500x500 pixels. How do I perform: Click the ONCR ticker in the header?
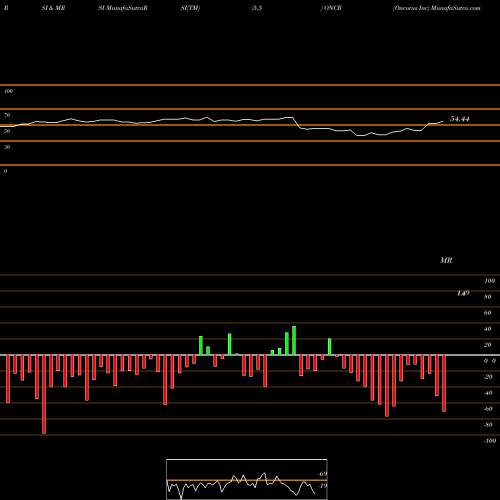pos(333,8)
